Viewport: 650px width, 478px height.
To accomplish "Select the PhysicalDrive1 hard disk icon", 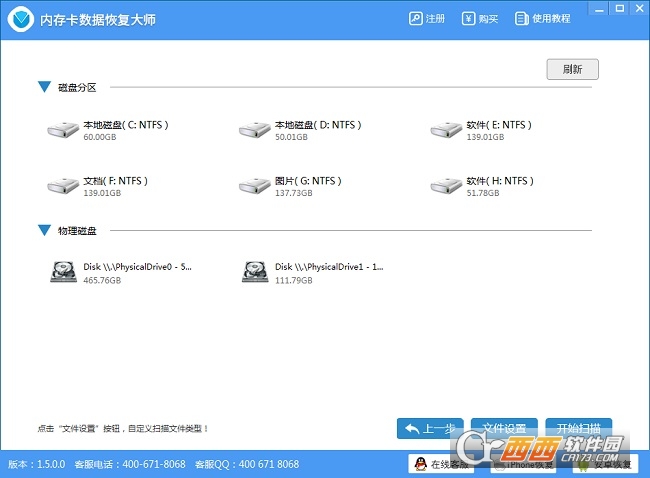I will [x=255, y=272].
